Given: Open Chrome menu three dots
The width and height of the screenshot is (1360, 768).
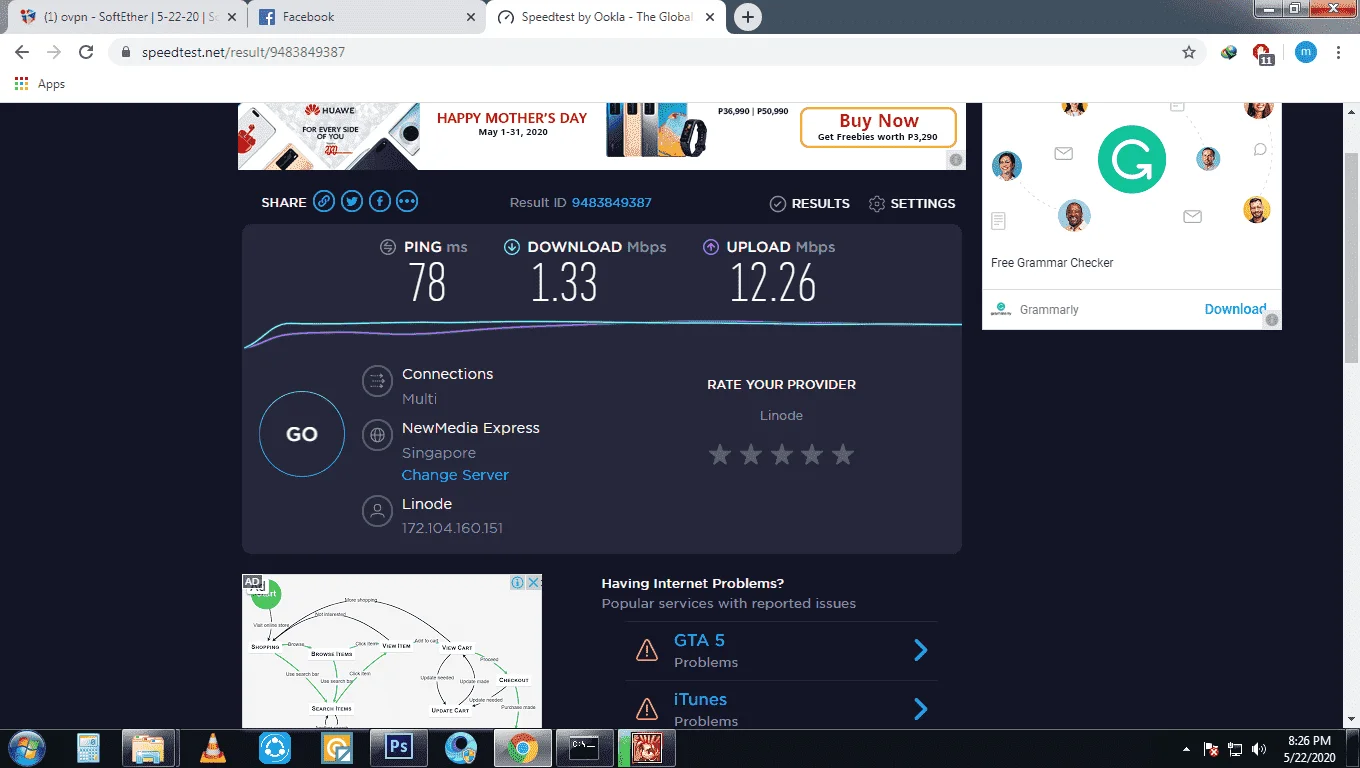Looking at the screenshot, I should pos(1339,52).
